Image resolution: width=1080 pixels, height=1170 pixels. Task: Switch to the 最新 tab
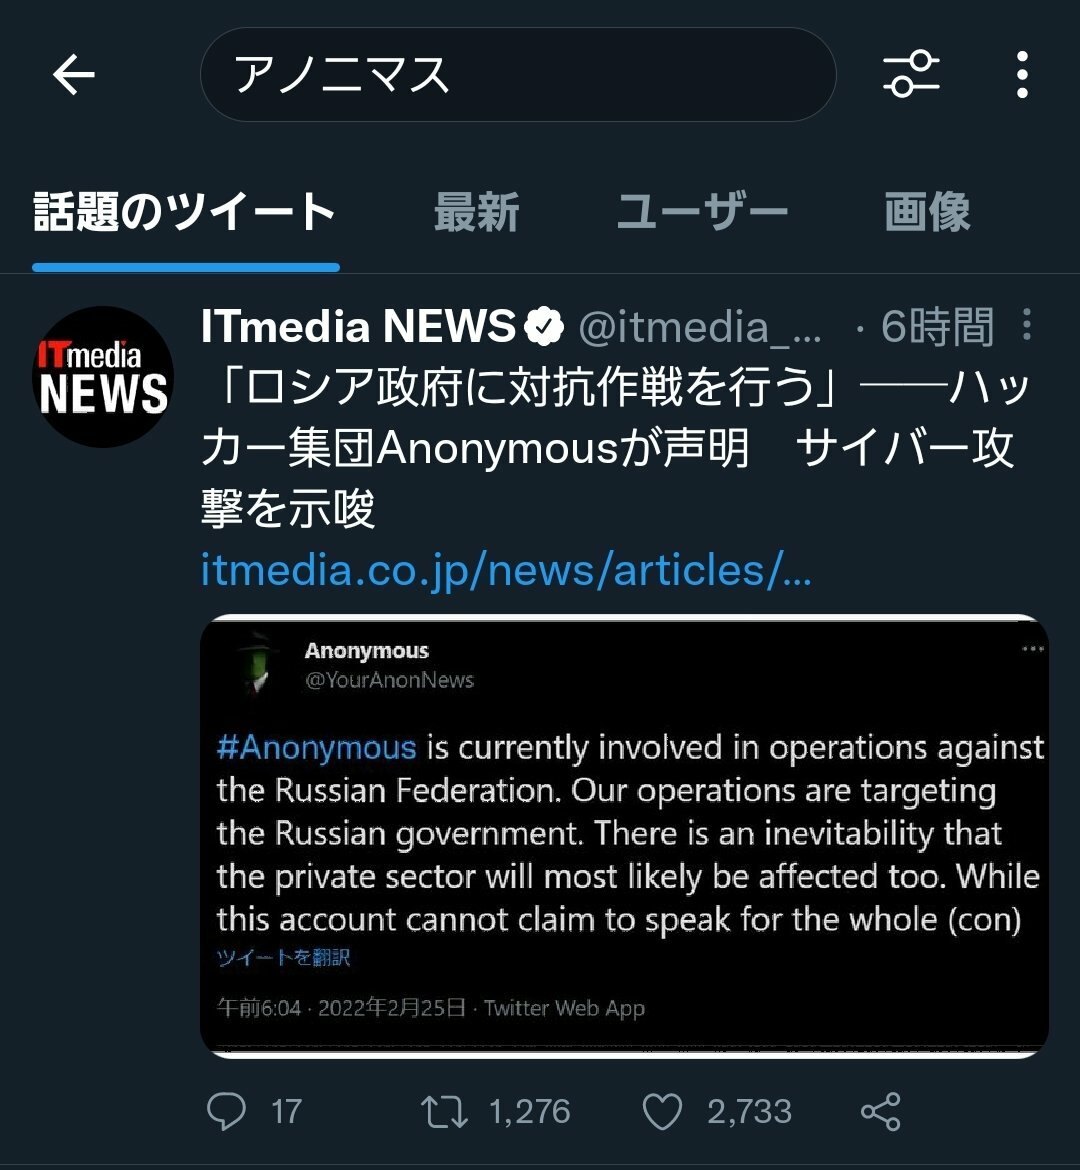[x=476, y=212]
